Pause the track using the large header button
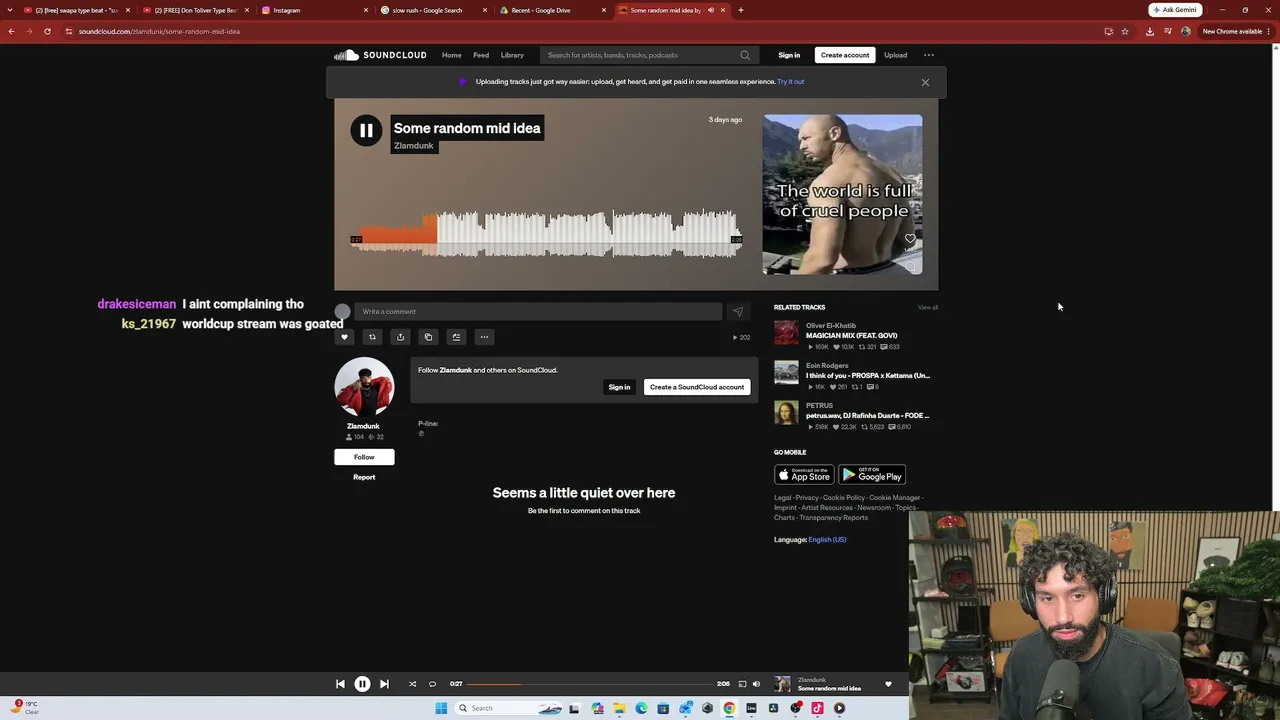Viewport: 1280px width, 720px height. 366,130
